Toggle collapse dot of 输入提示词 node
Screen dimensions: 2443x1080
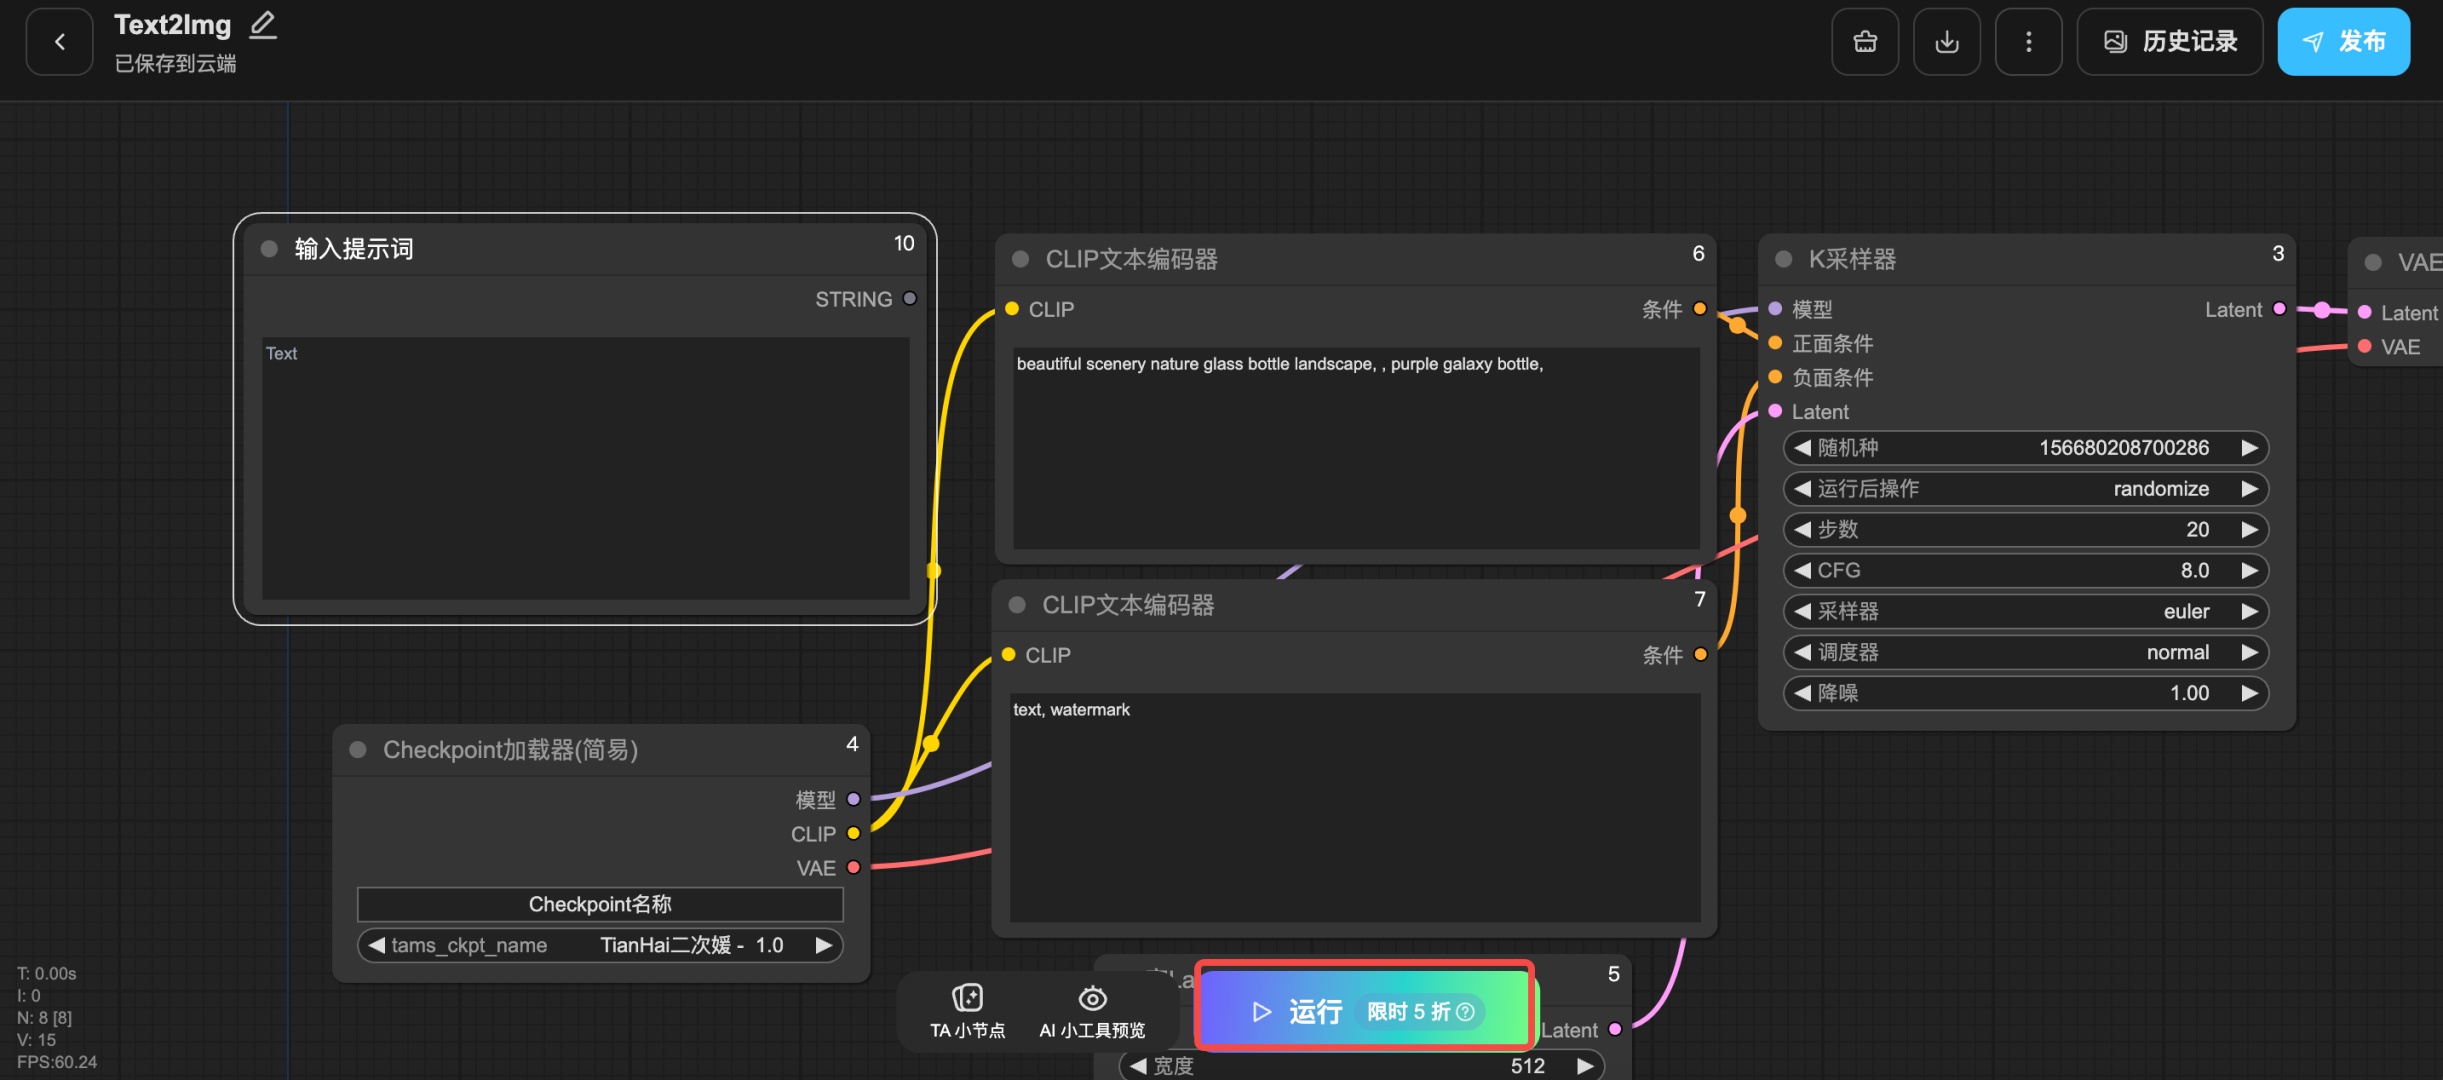269,249
